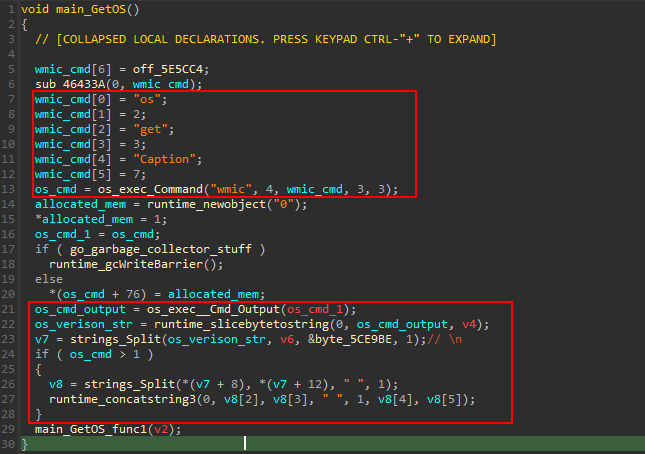Select the off_5E5CC4 offset reference

coord(141,69)
